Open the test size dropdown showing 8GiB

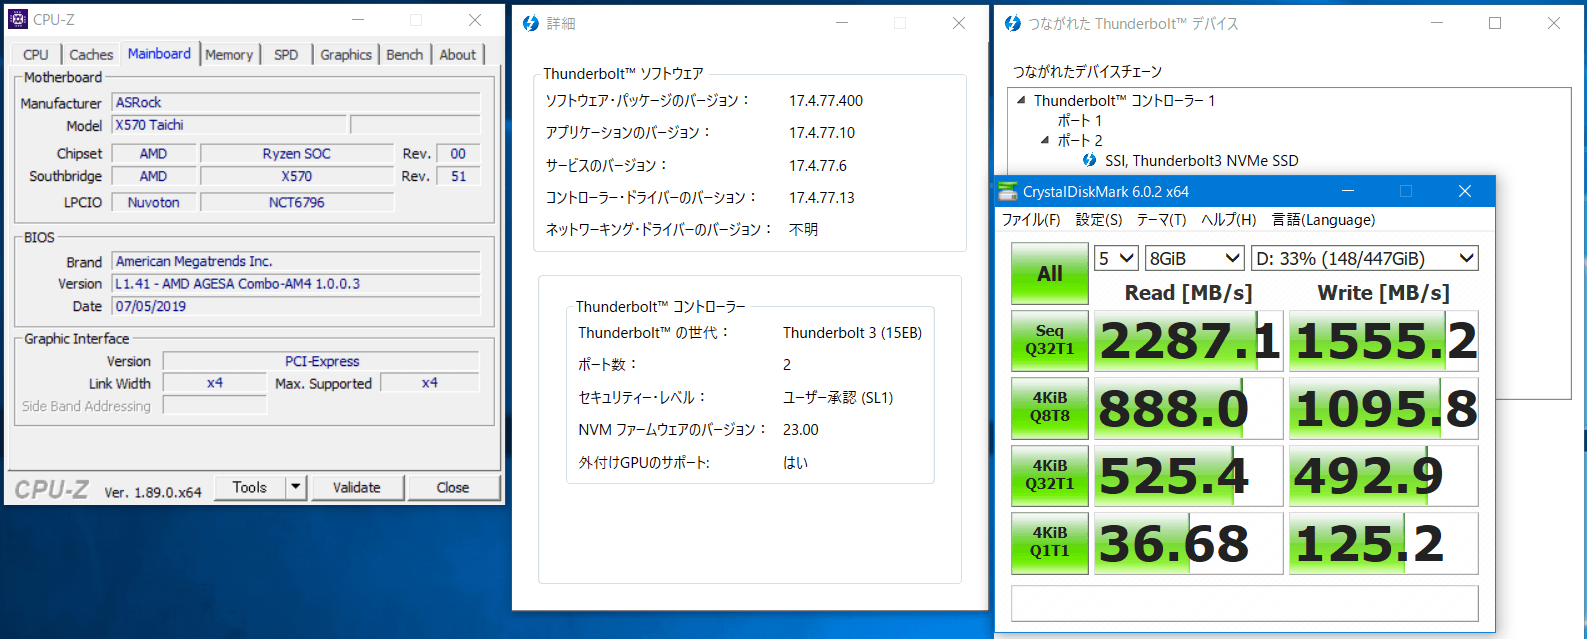(x=1195, y=258)
